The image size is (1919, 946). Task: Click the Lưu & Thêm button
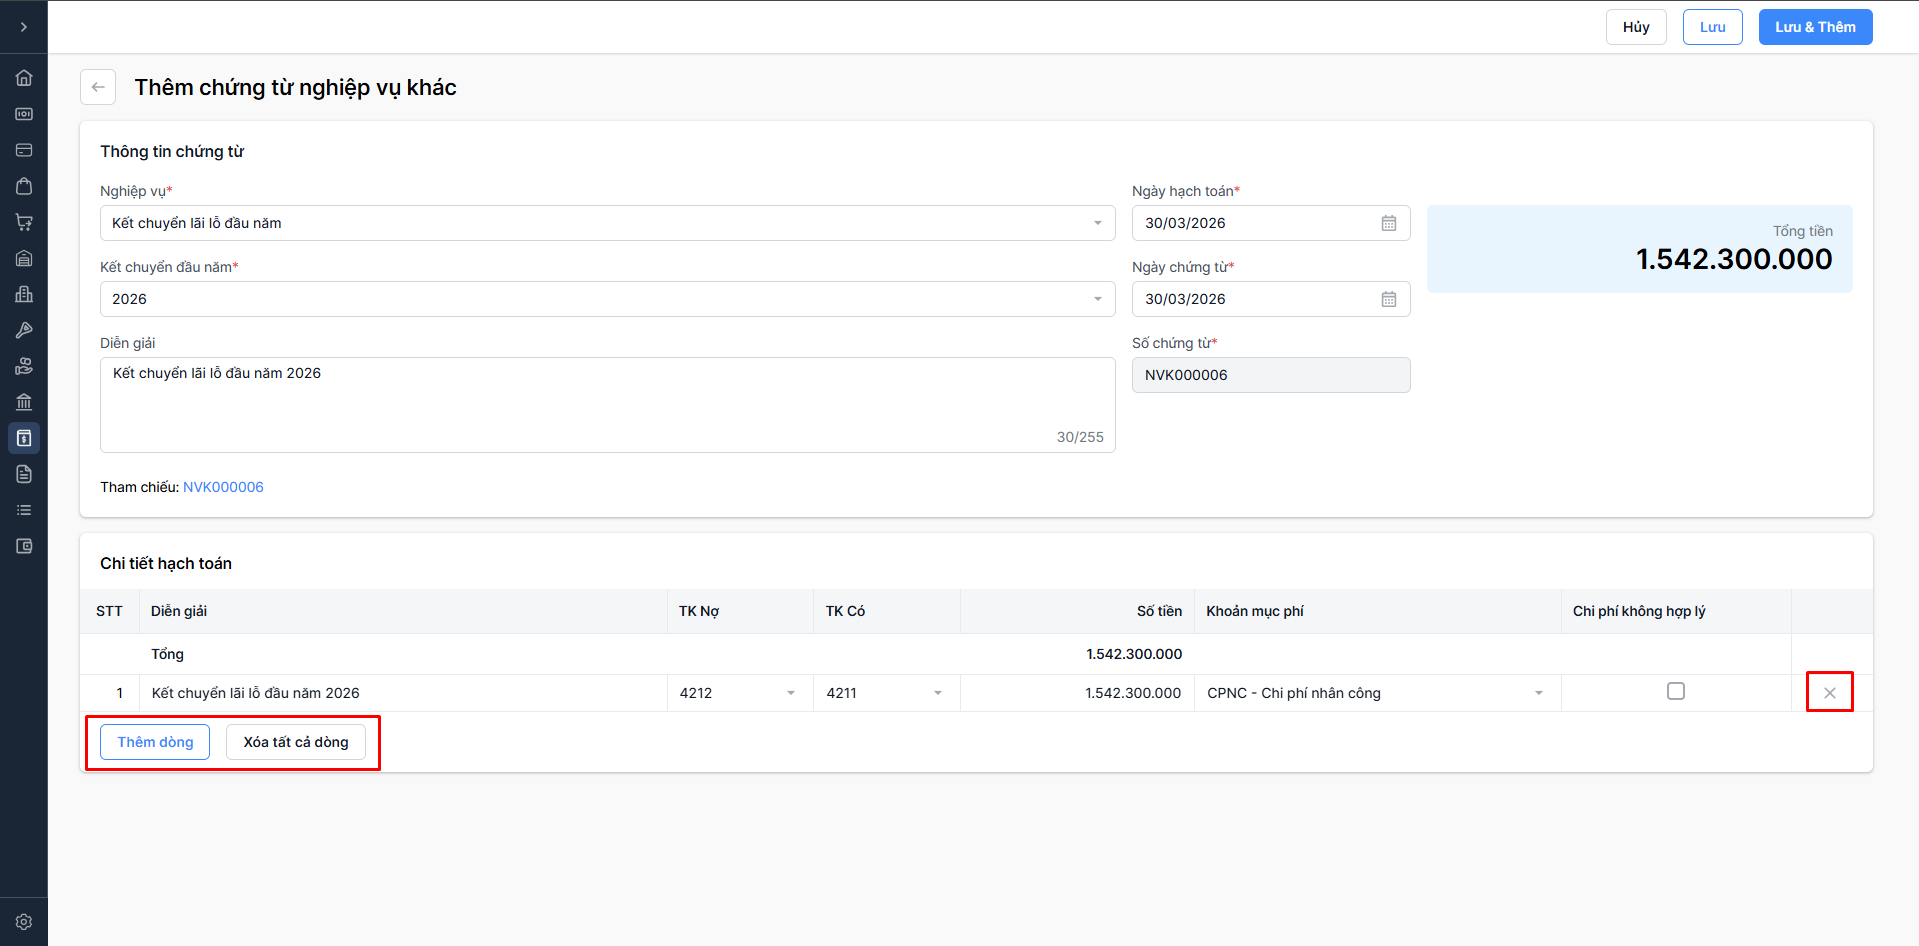point(1815,27)
